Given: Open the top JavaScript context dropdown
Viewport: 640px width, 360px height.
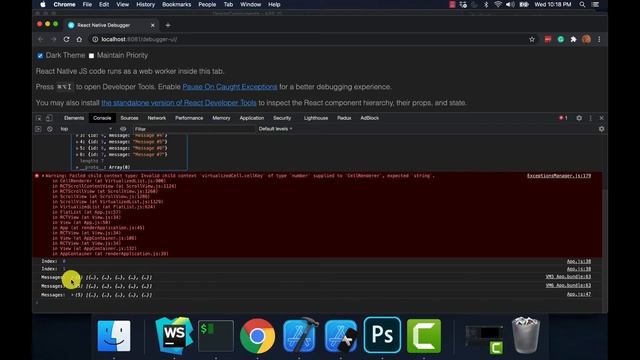Looking at the screenshot, I should (86, 129).
